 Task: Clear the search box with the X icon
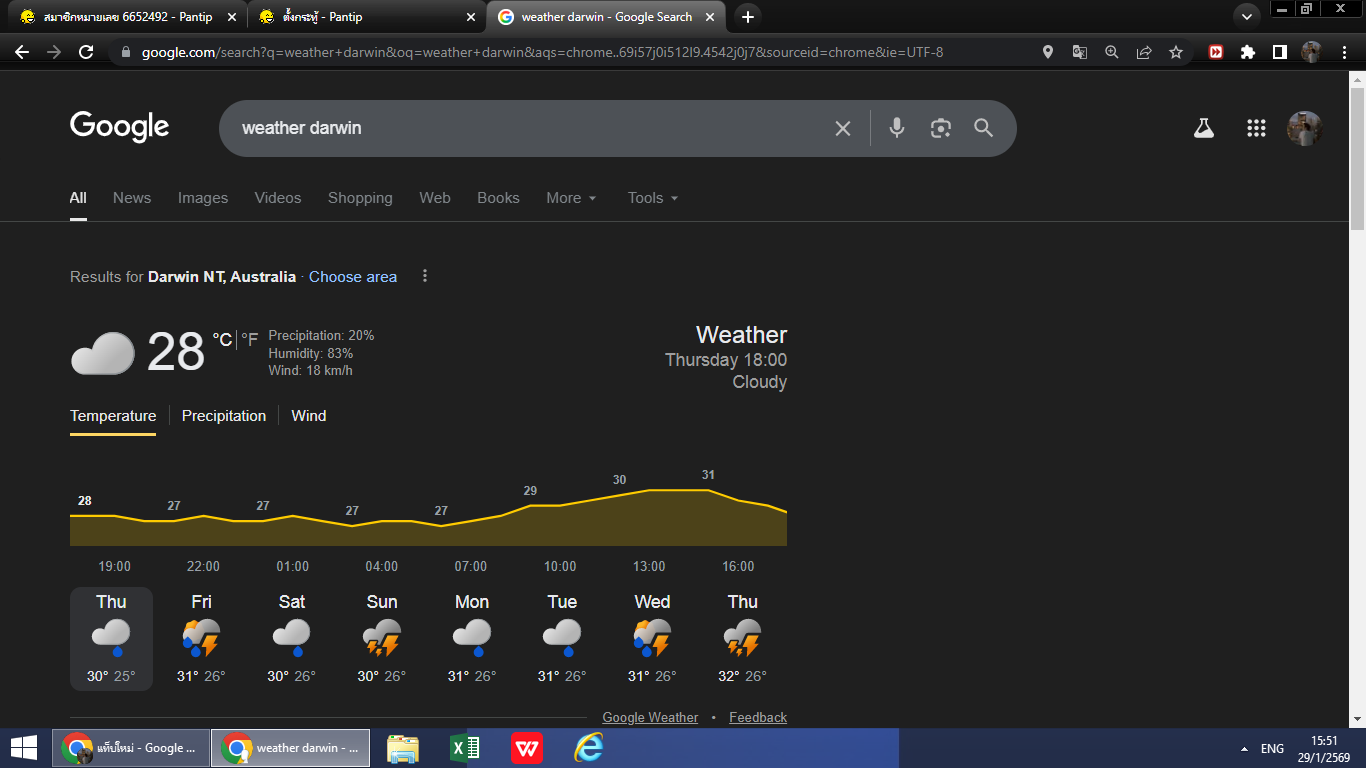click(x=843, y=128)
